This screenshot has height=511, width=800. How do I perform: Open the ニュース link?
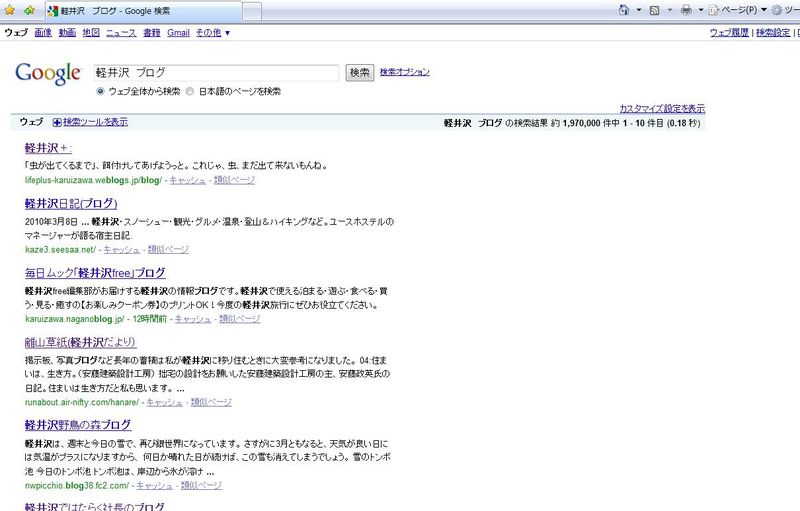pyautogui.click(x=121, y=33)
